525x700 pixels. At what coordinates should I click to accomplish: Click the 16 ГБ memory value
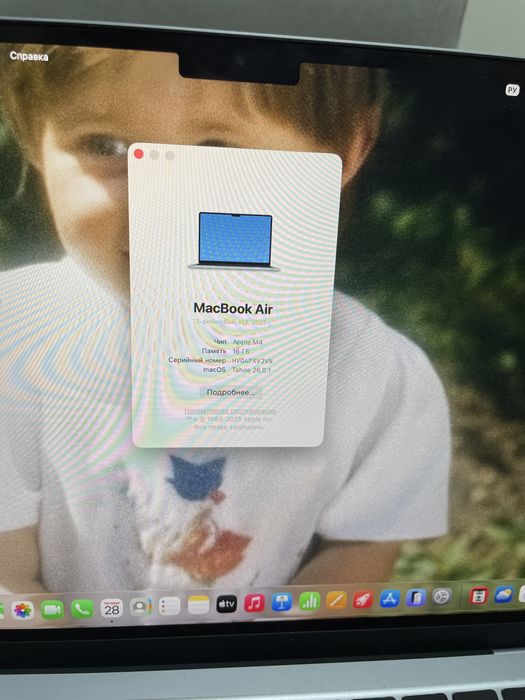tap(241, 351)
